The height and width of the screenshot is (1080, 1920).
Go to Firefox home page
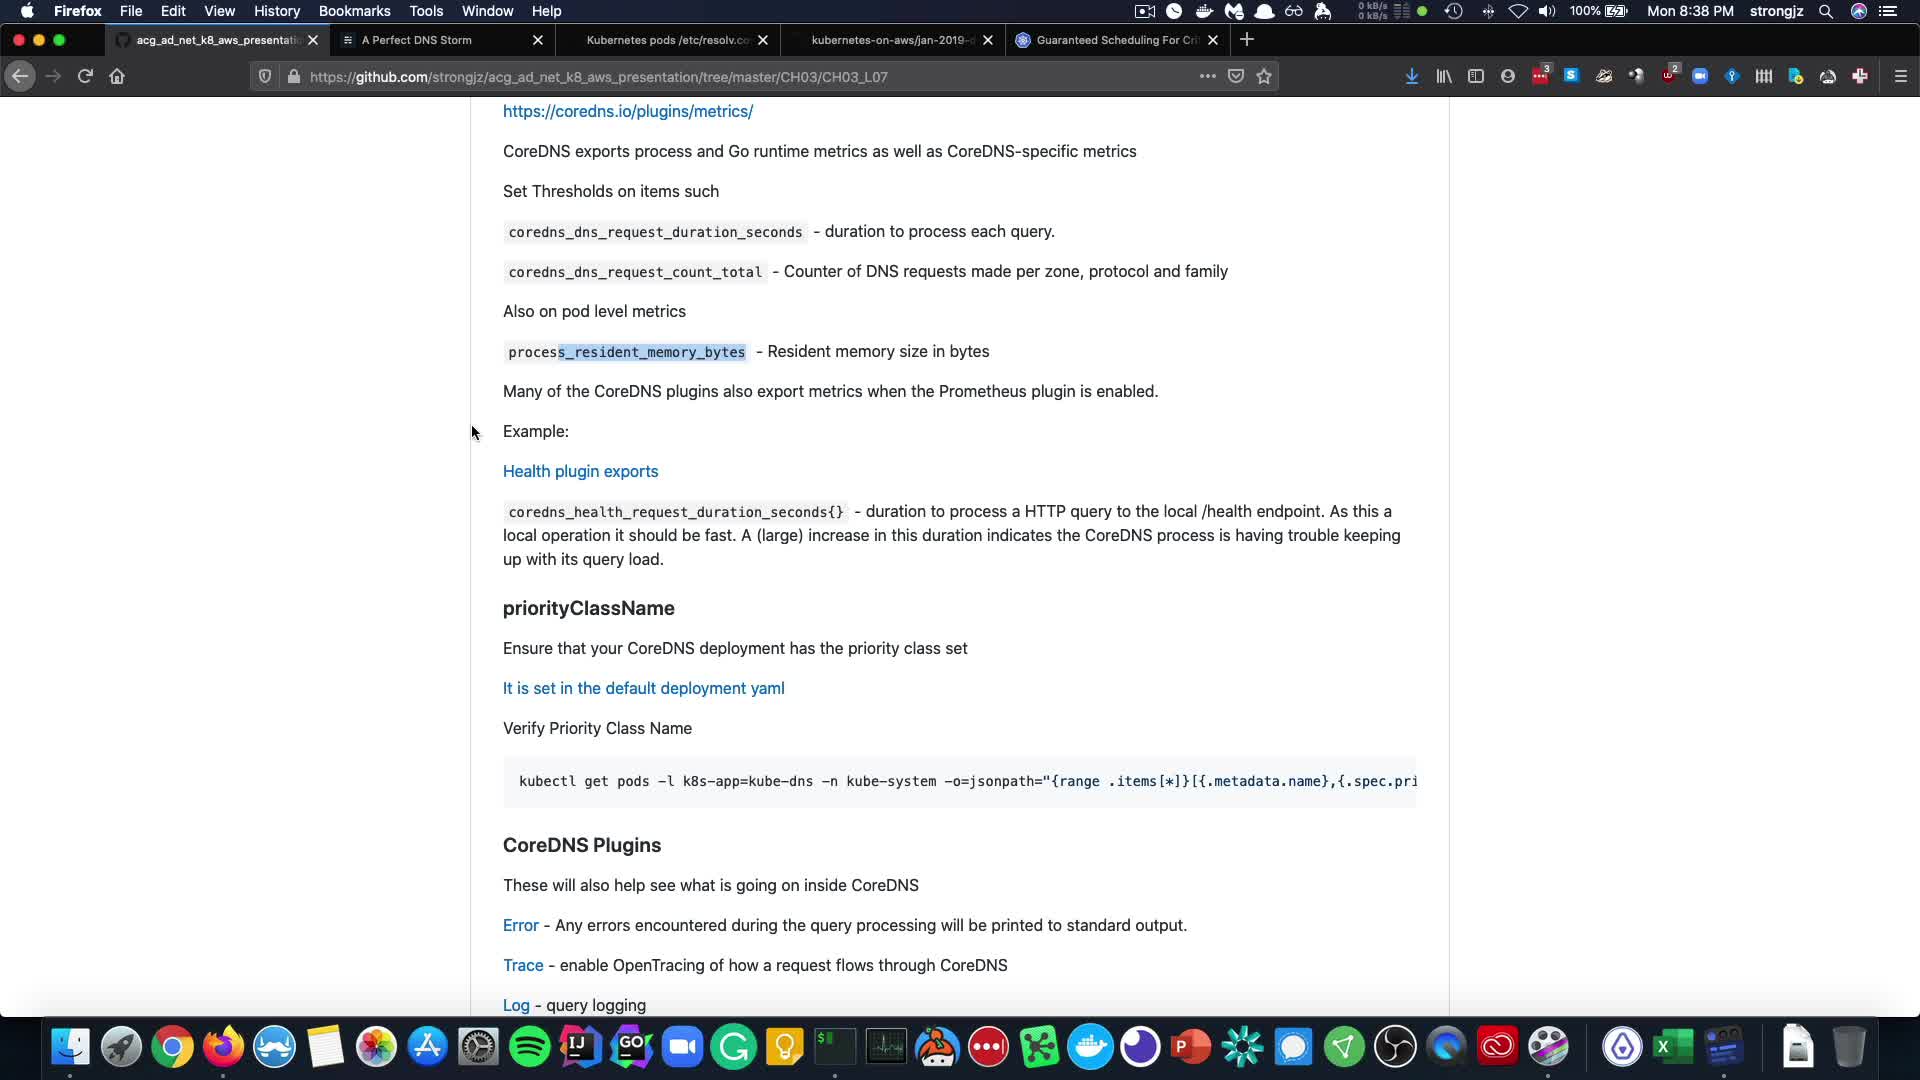(117, 76)
